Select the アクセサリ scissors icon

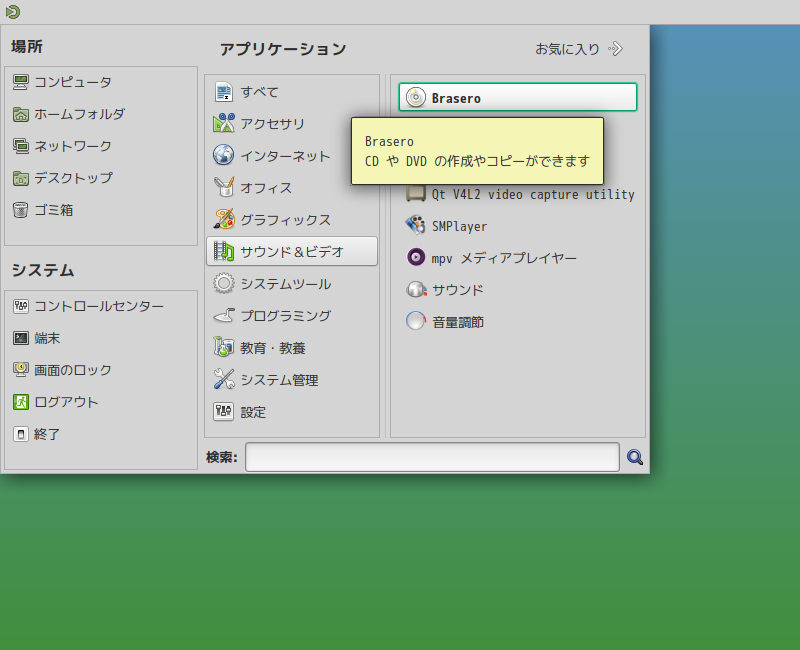(x=223, y=123)
